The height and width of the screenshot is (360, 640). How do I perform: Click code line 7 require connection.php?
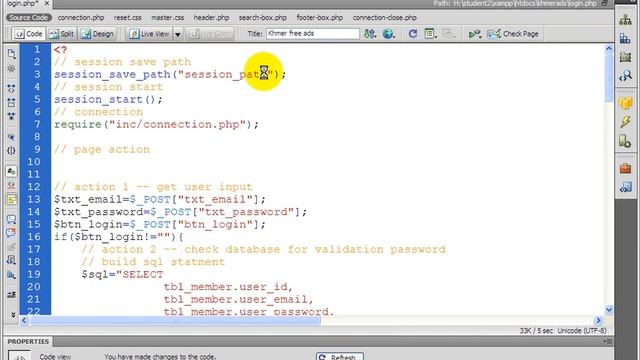(156, 124)
